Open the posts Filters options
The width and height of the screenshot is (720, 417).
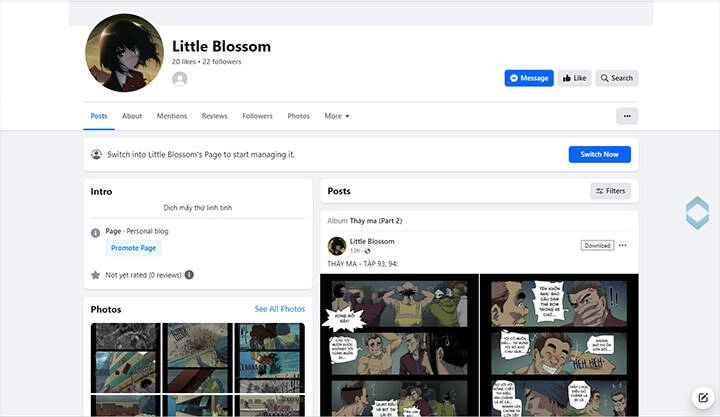610,191
